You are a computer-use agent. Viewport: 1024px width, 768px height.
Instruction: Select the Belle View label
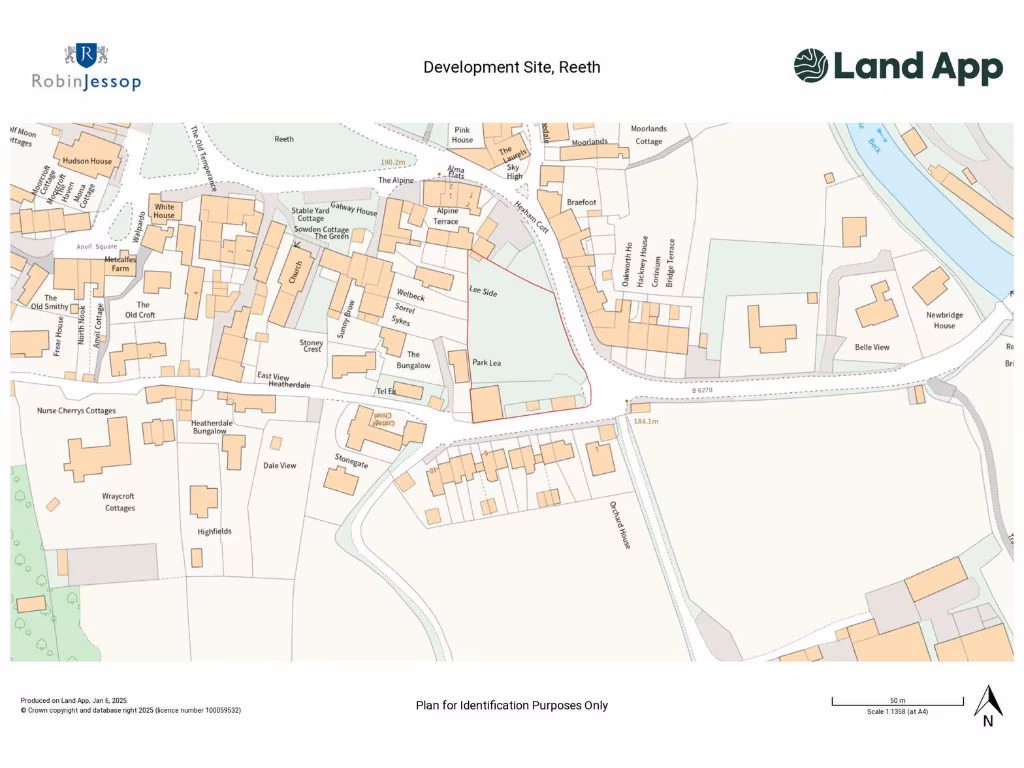871,347
